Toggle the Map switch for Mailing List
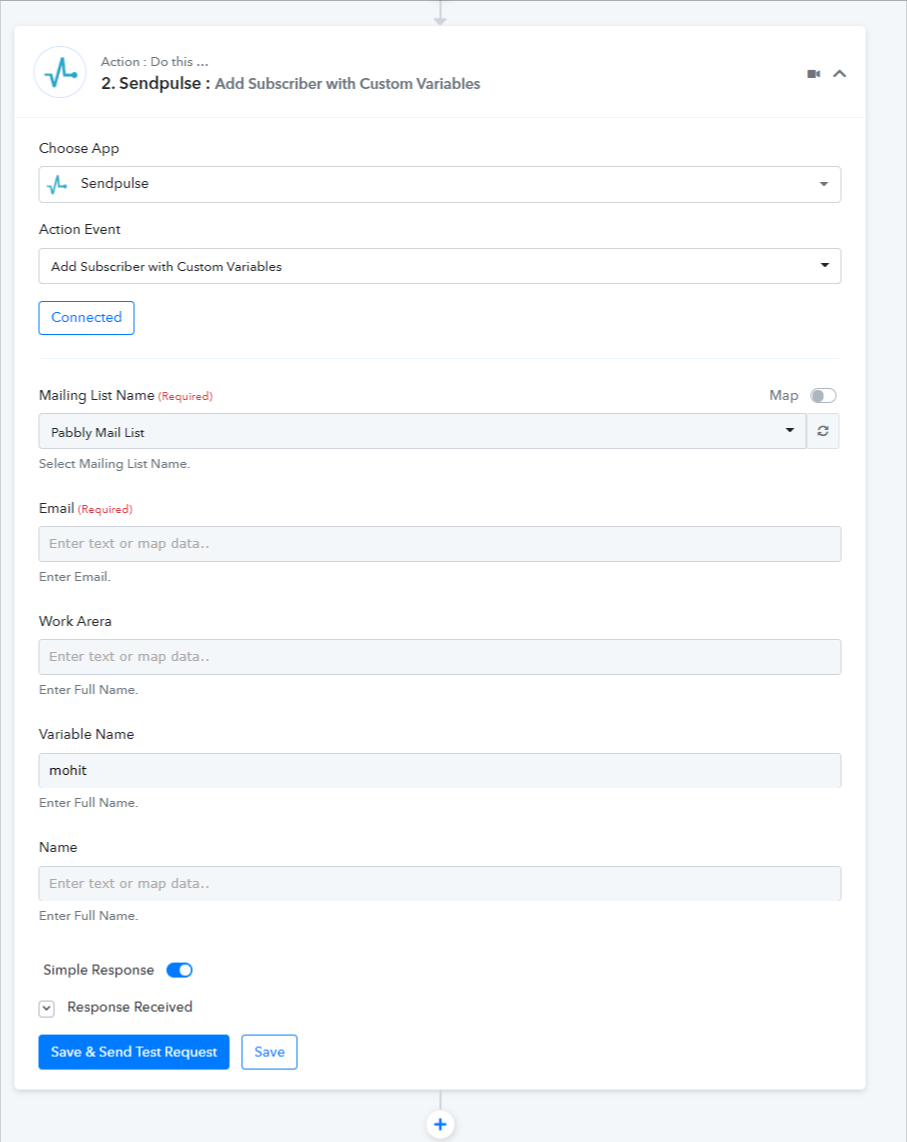 (823, 395)
